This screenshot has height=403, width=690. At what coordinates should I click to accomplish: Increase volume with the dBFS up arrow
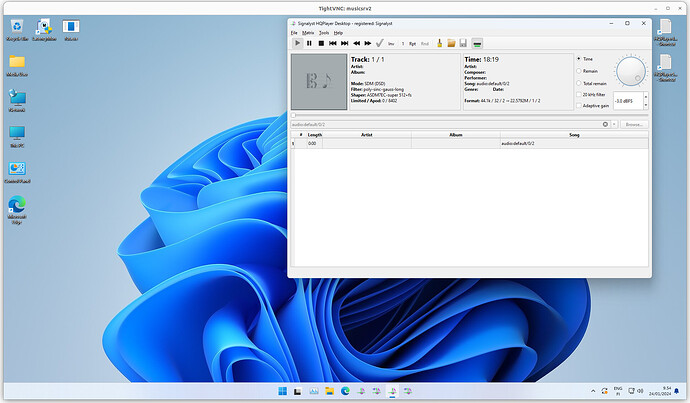coord(646,96)
